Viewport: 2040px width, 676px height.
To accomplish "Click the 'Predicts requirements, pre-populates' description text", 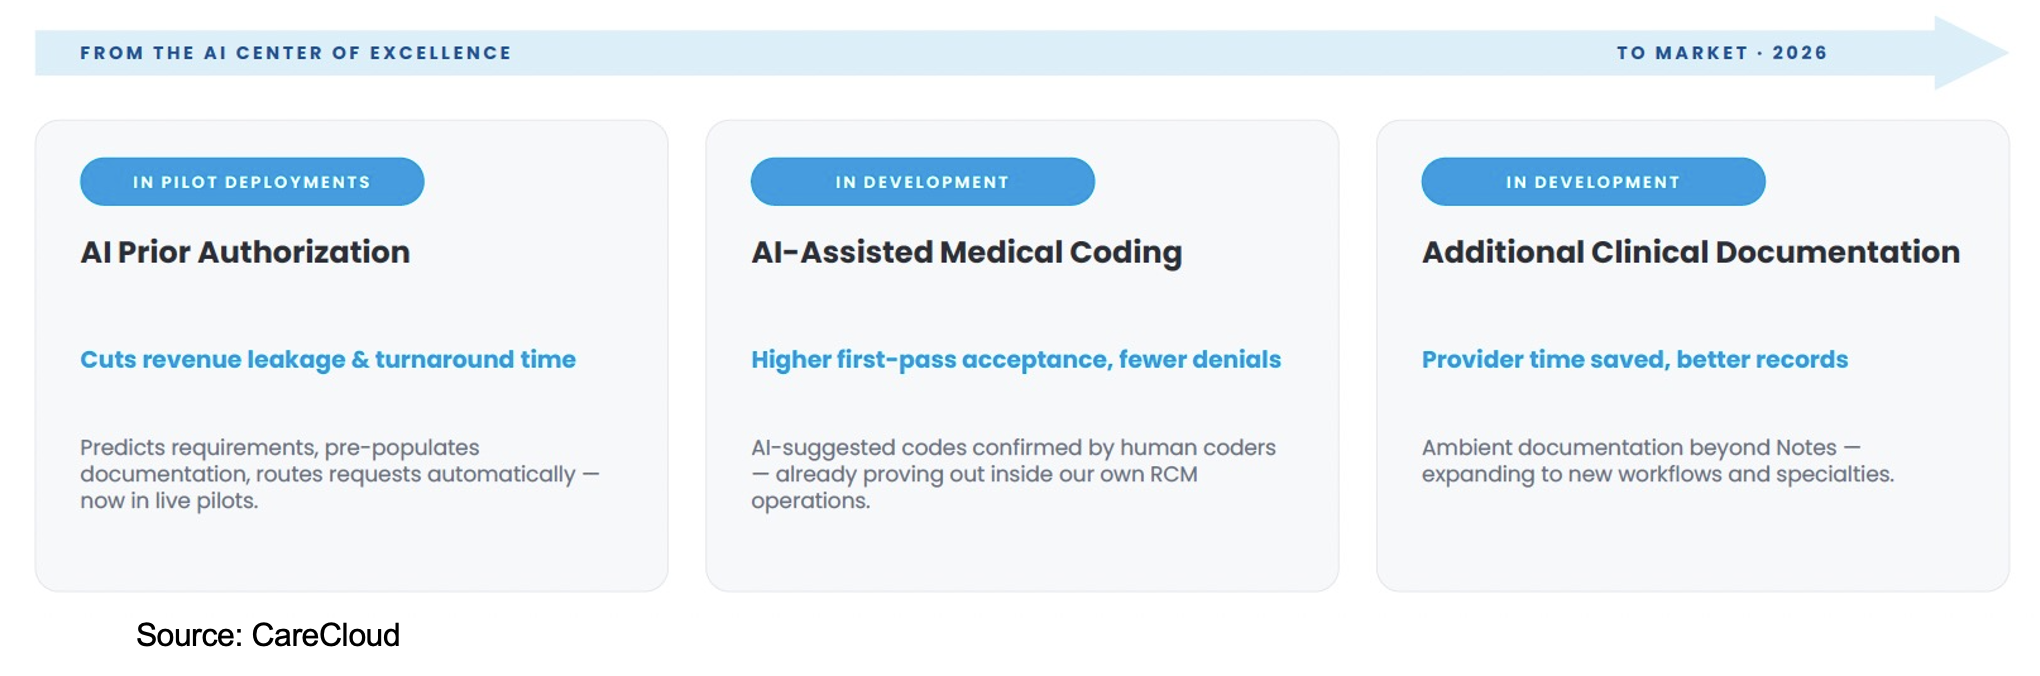I will (x=340, y=474).
